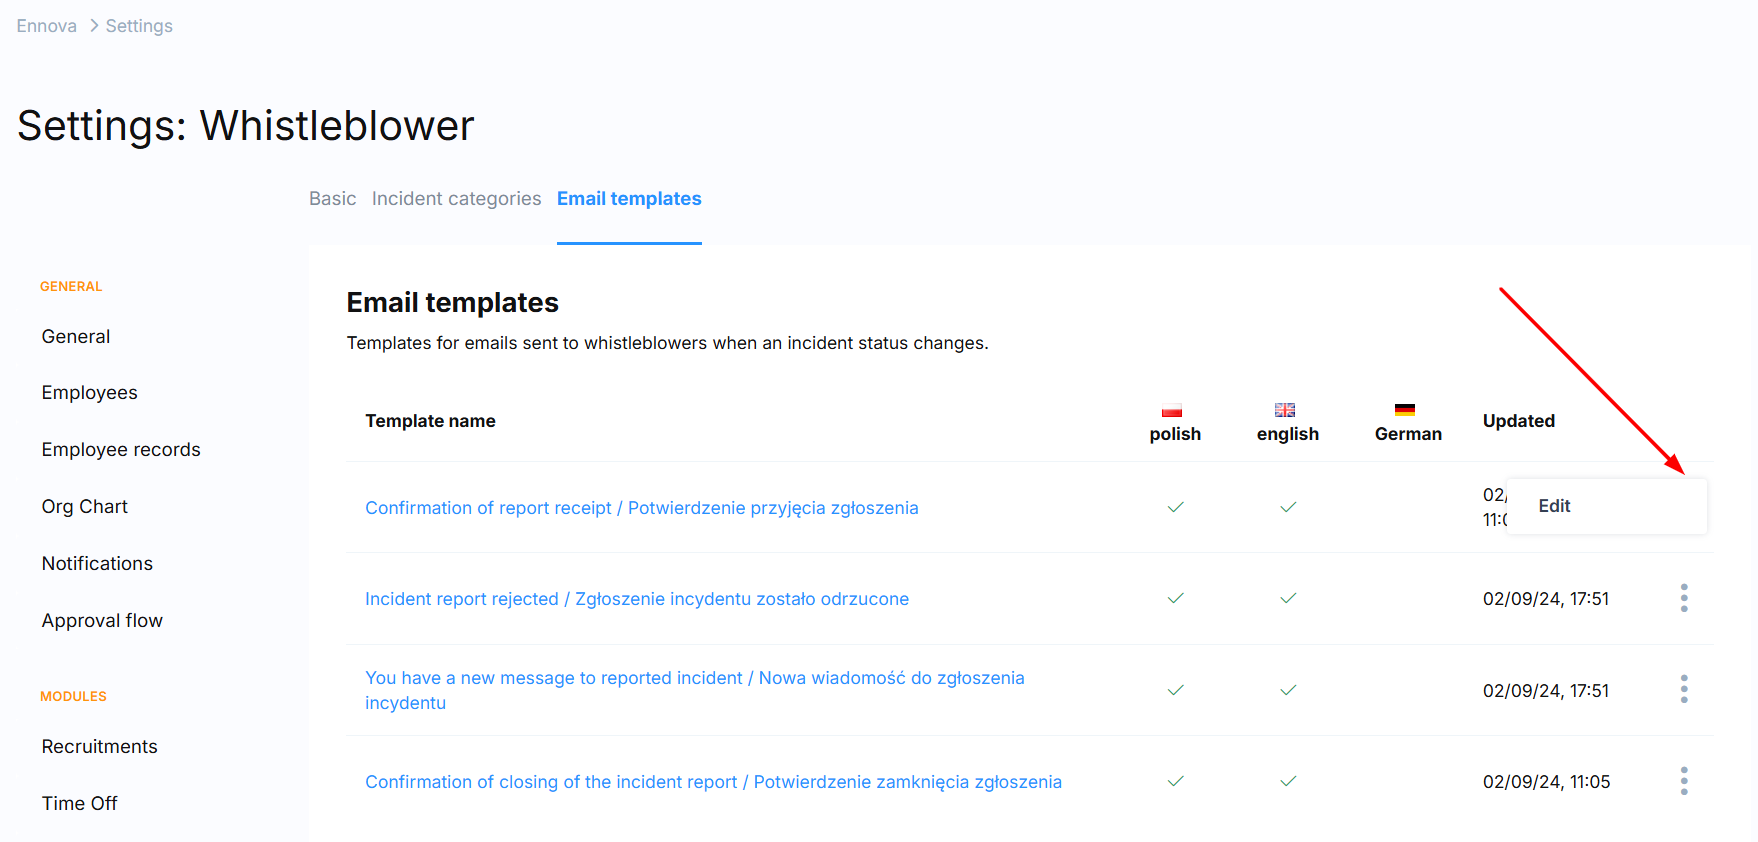
Task: Open Time Off module settings
Action: click(79, 804)
